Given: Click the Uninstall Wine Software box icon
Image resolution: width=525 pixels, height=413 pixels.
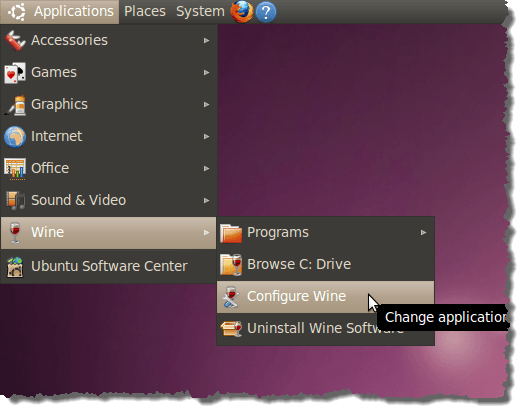Looking at the screenshot, I should [x=231, y=329].
